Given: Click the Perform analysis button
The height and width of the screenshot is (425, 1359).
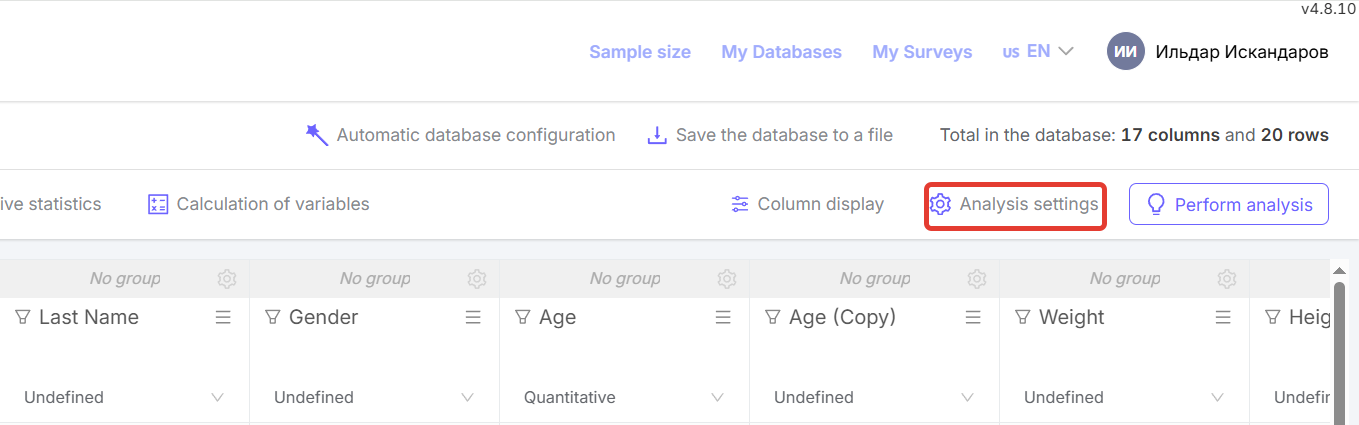Looking at the screenshot, I should 1228,204.
